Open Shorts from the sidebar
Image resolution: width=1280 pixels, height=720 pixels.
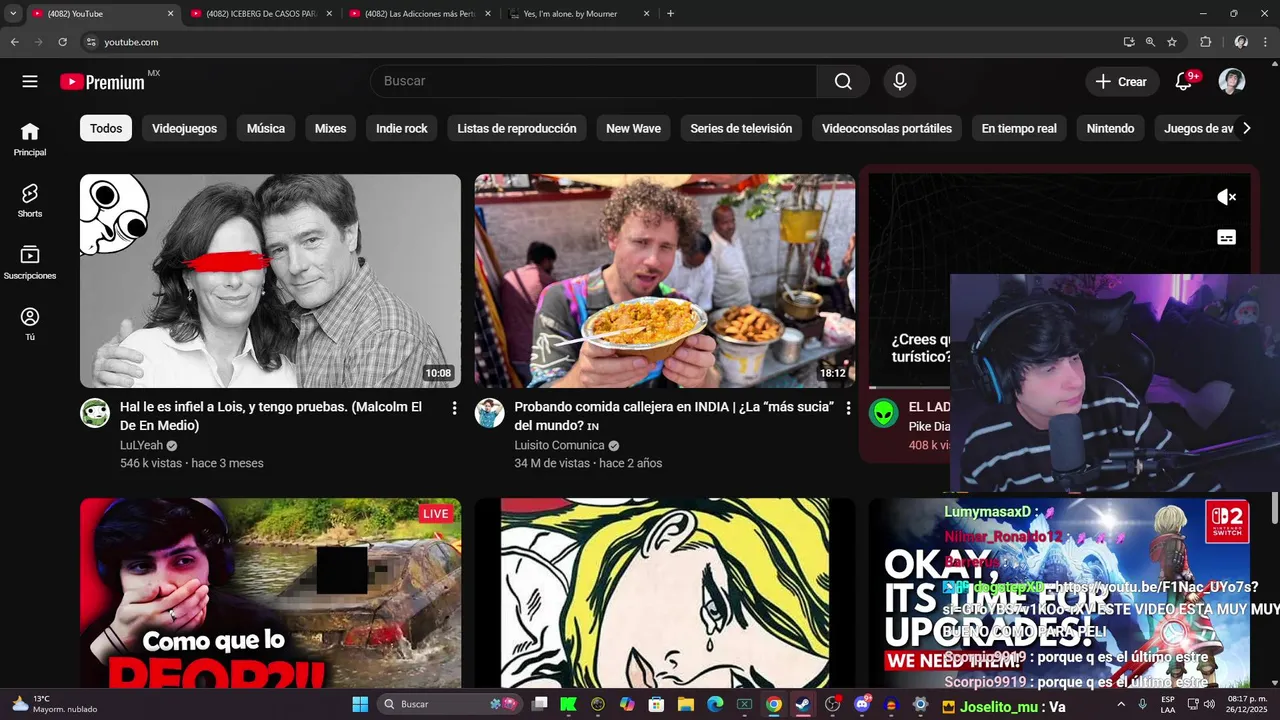pos(30,200)
